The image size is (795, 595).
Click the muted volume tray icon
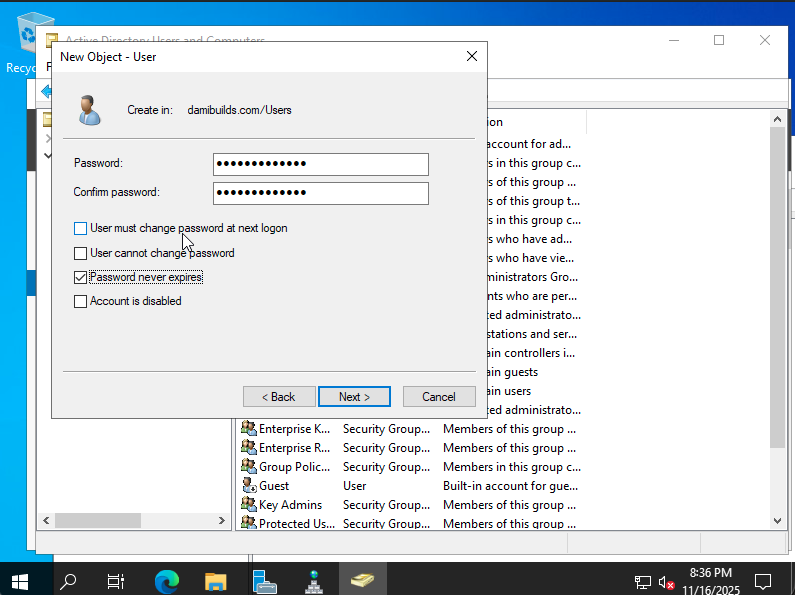(666, 582)
